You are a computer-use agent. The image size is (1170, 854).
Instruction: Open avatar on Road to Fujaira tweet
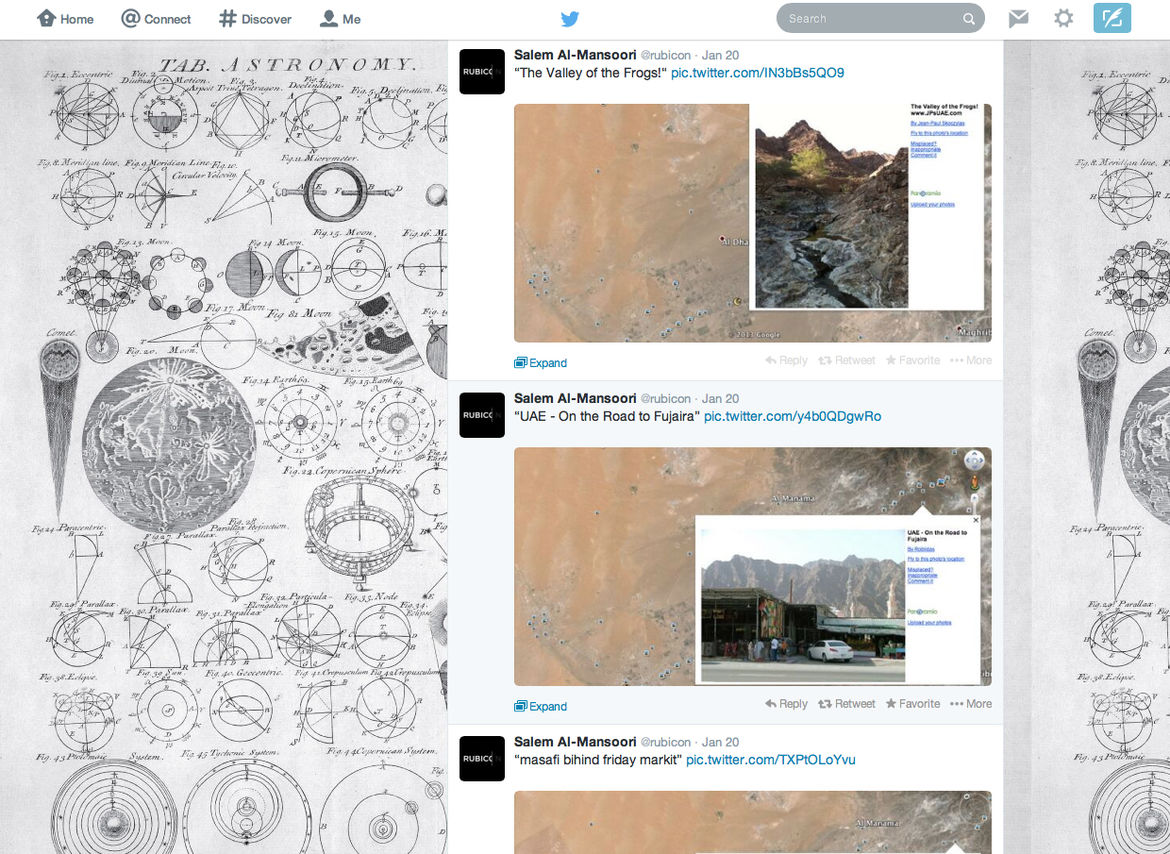[482, 415]
